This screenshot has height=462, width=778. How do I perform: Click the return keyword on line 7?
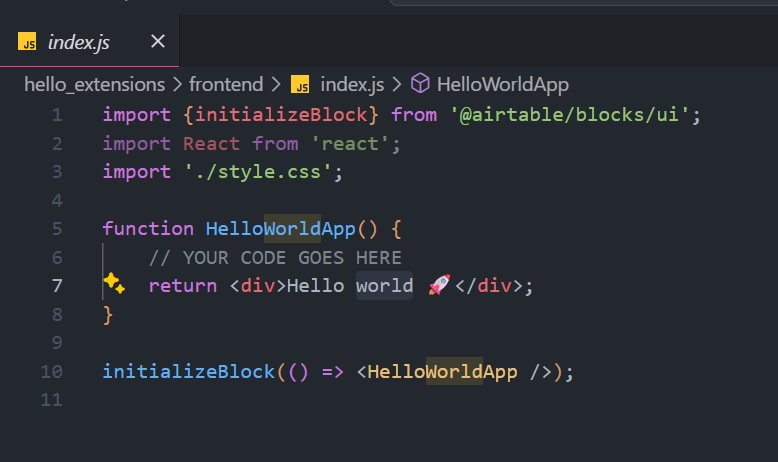pyautogui.click(x=183, y=286)
